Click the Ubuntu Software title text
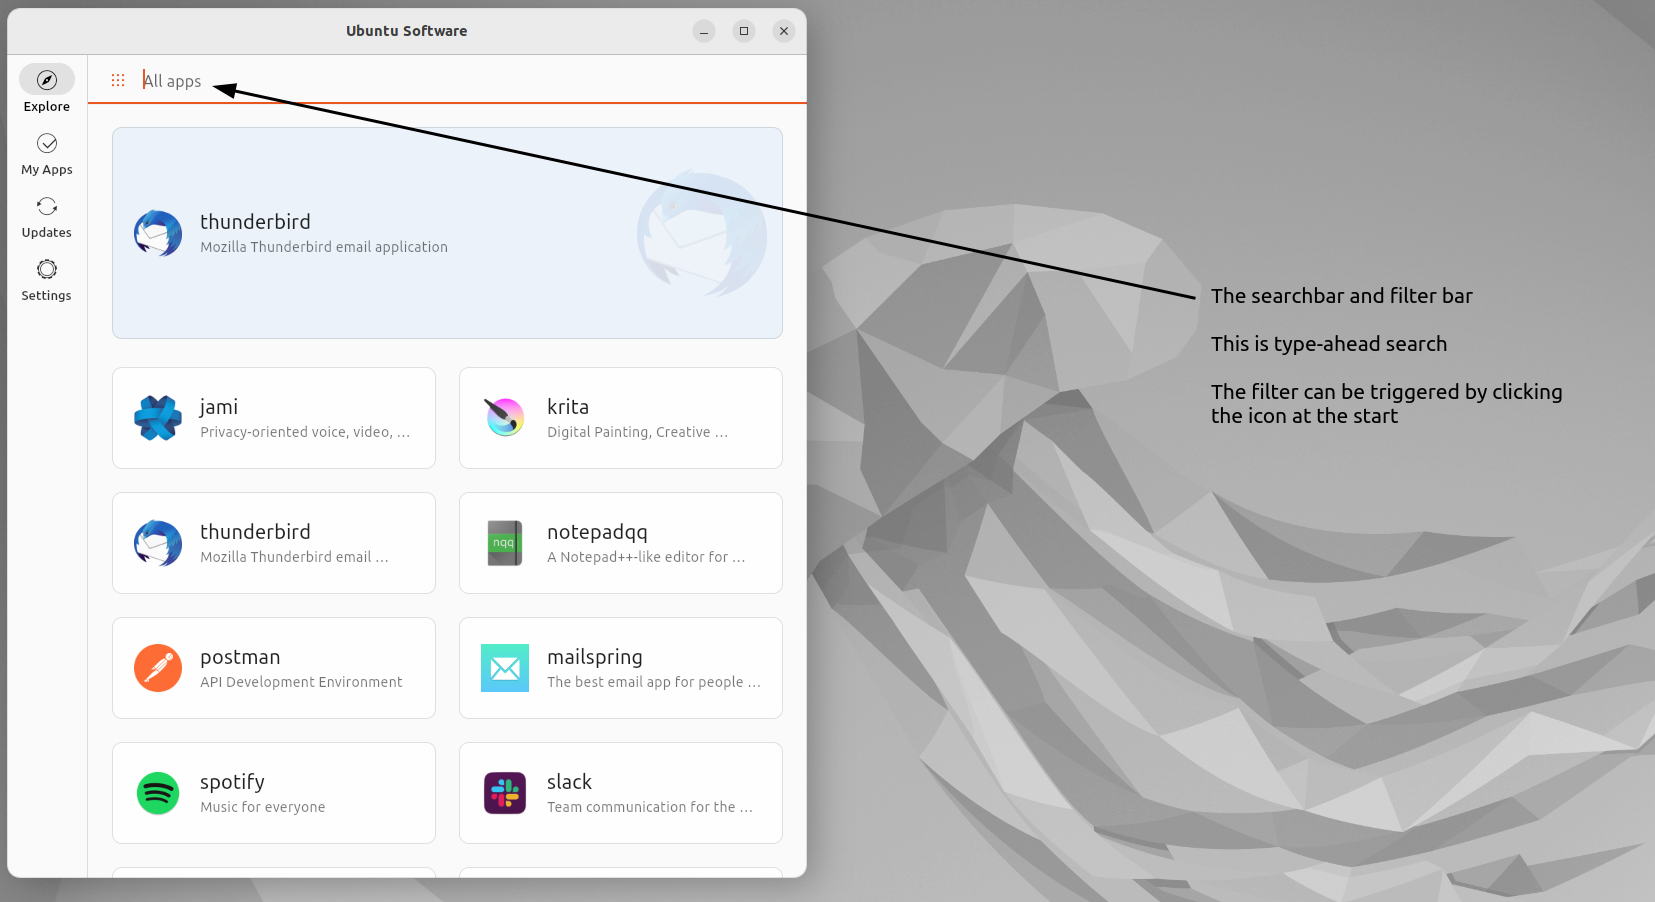This screenshot has width=1655, height=902. pos(407,31)
